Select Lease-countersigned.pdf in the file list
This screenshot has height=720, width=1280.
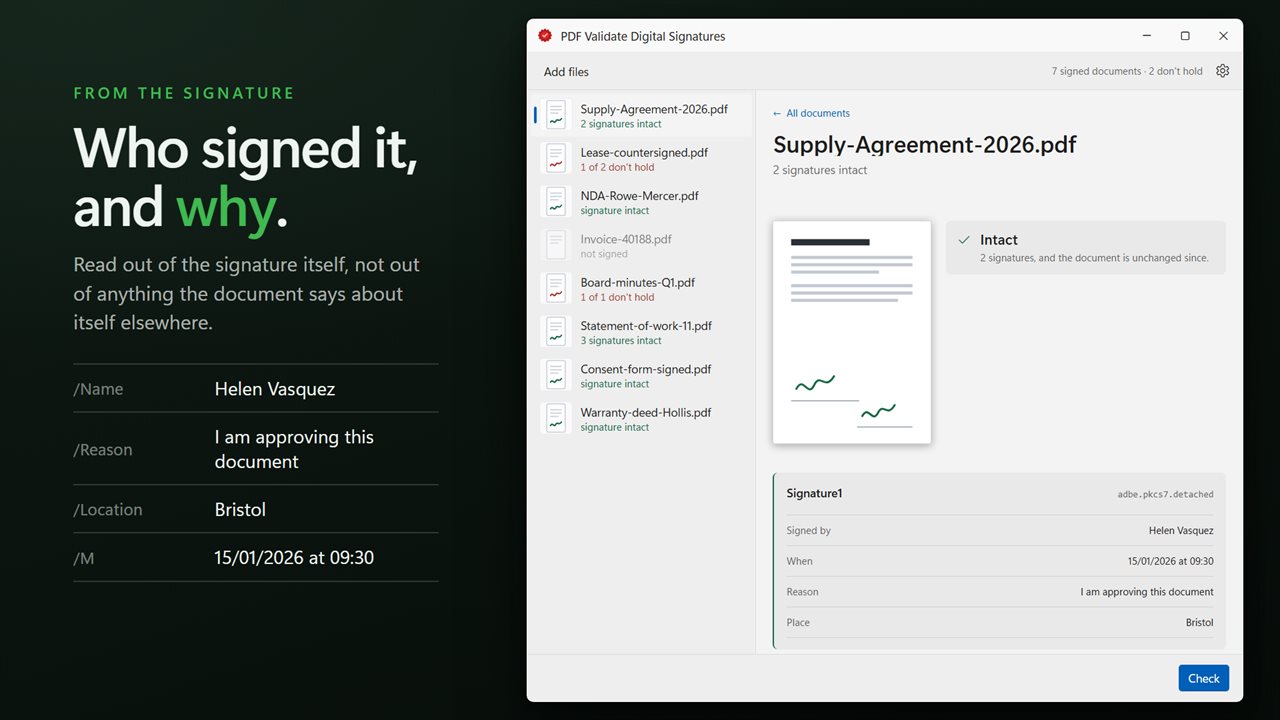click(644, 159)
